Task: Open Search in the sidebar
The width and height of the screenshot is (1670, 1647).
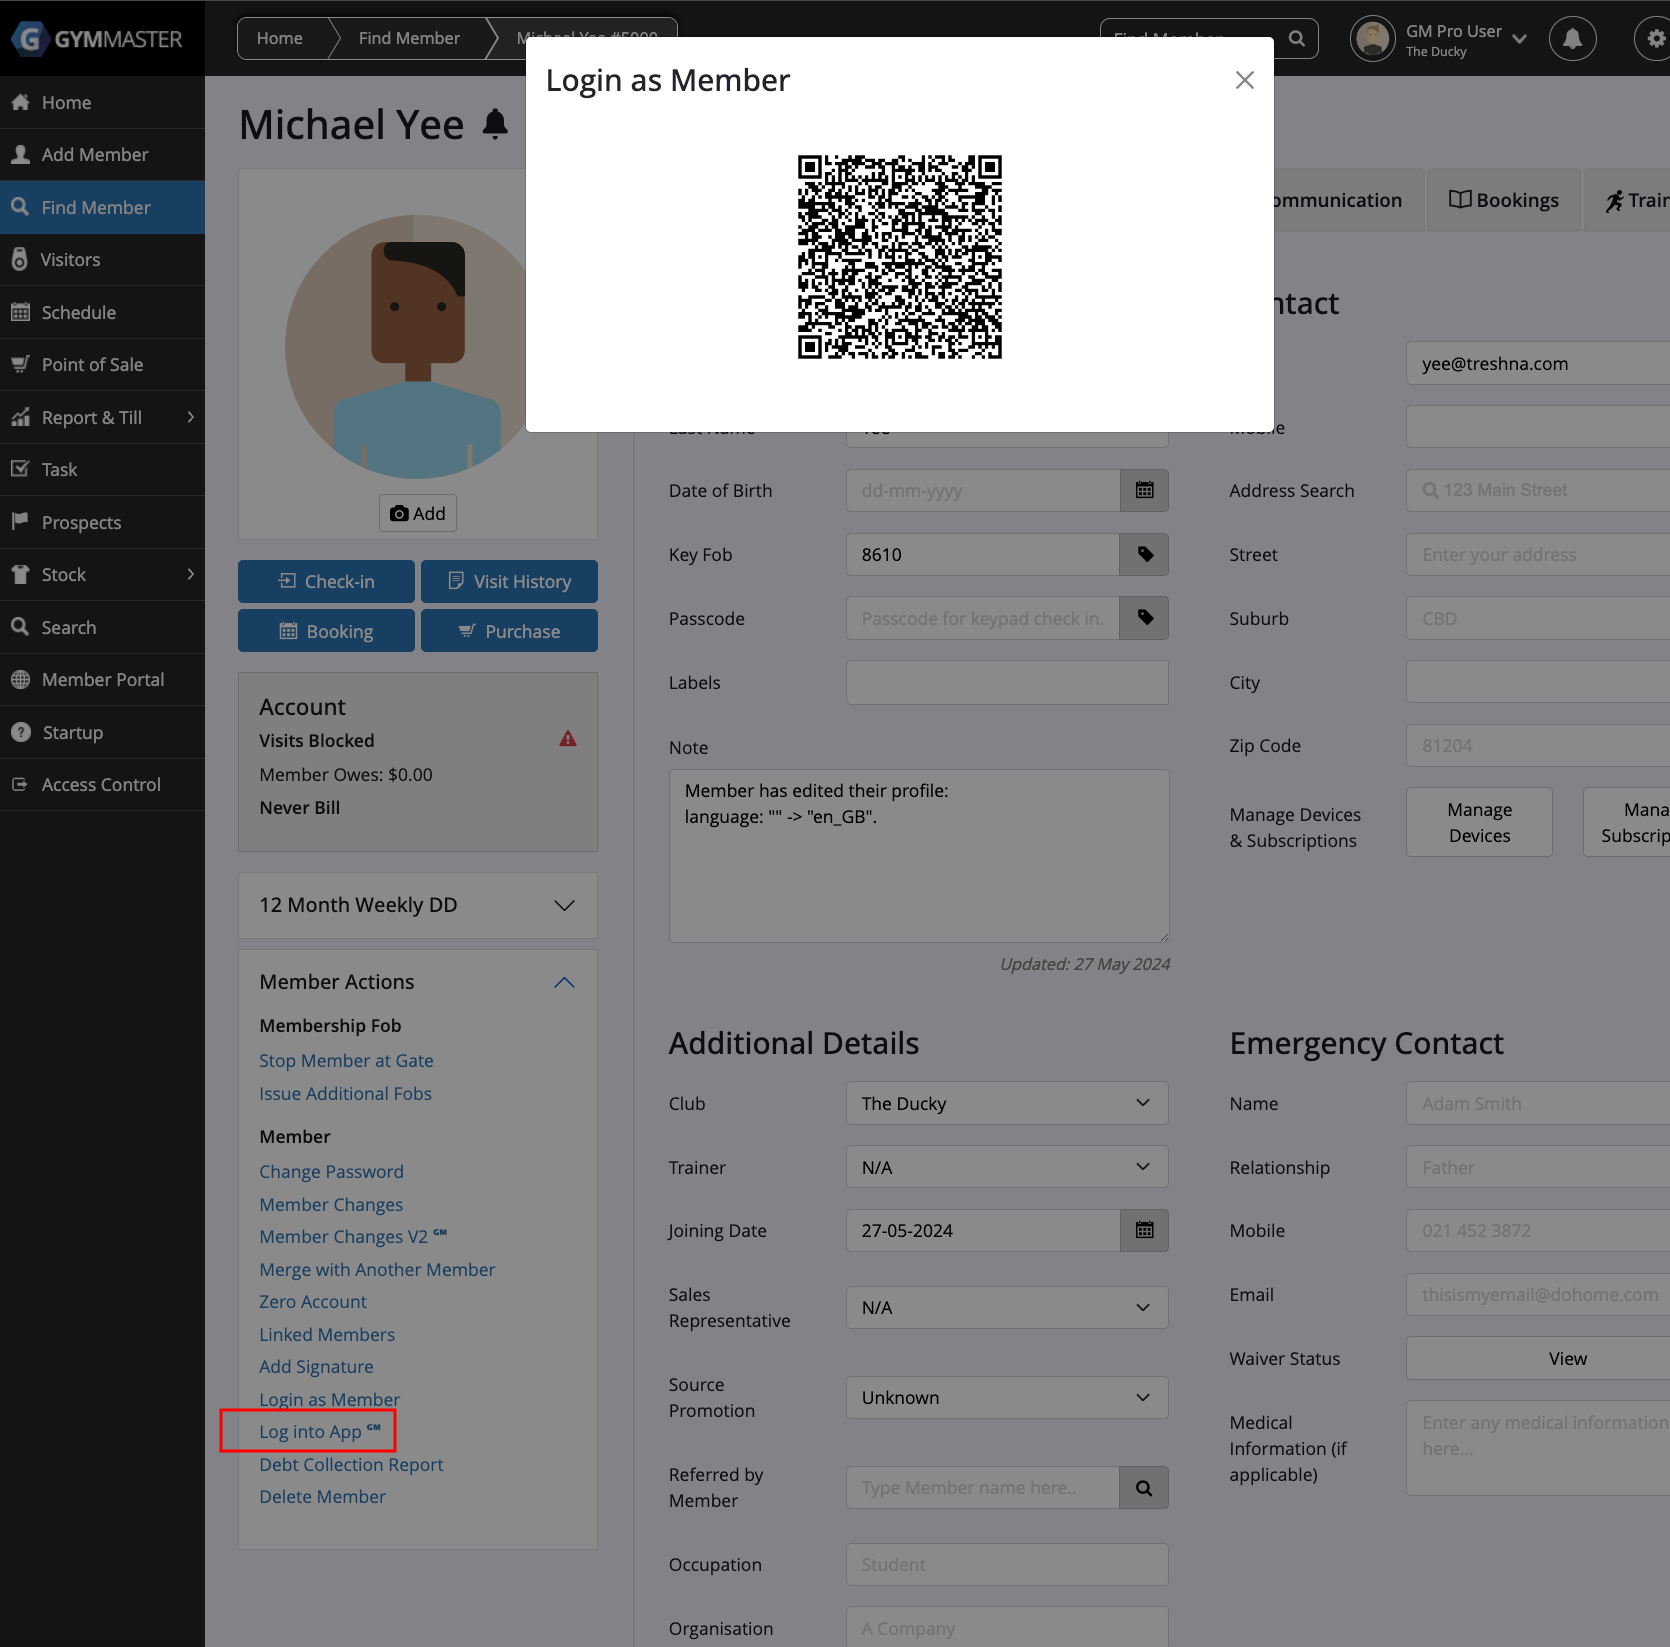Action: pos(102,627)
